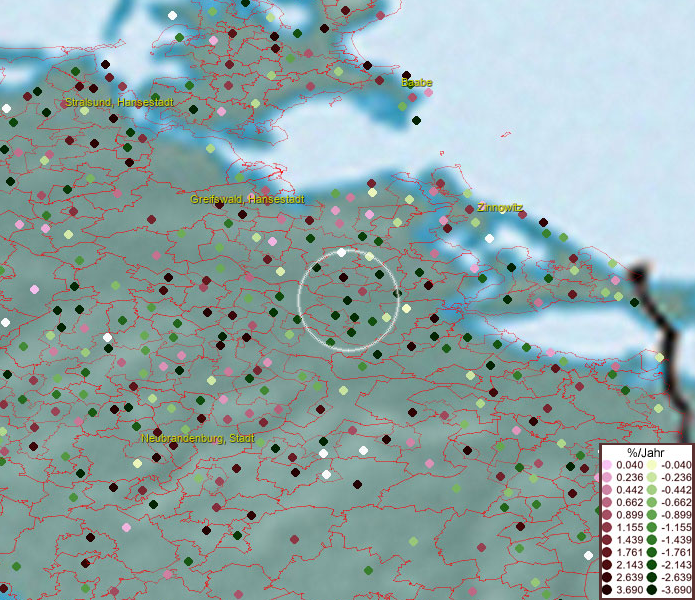
Task: Pick the 0.040 pink legend swatch
Action: tap(607, 465)
